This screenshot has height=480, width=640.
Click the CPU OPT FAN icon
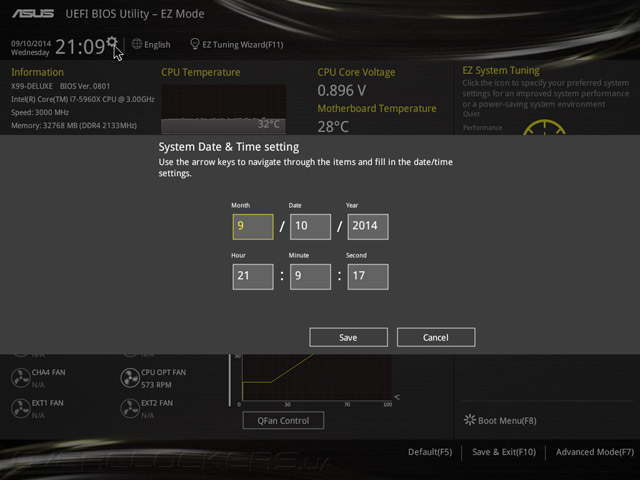[x=130, y=378]
